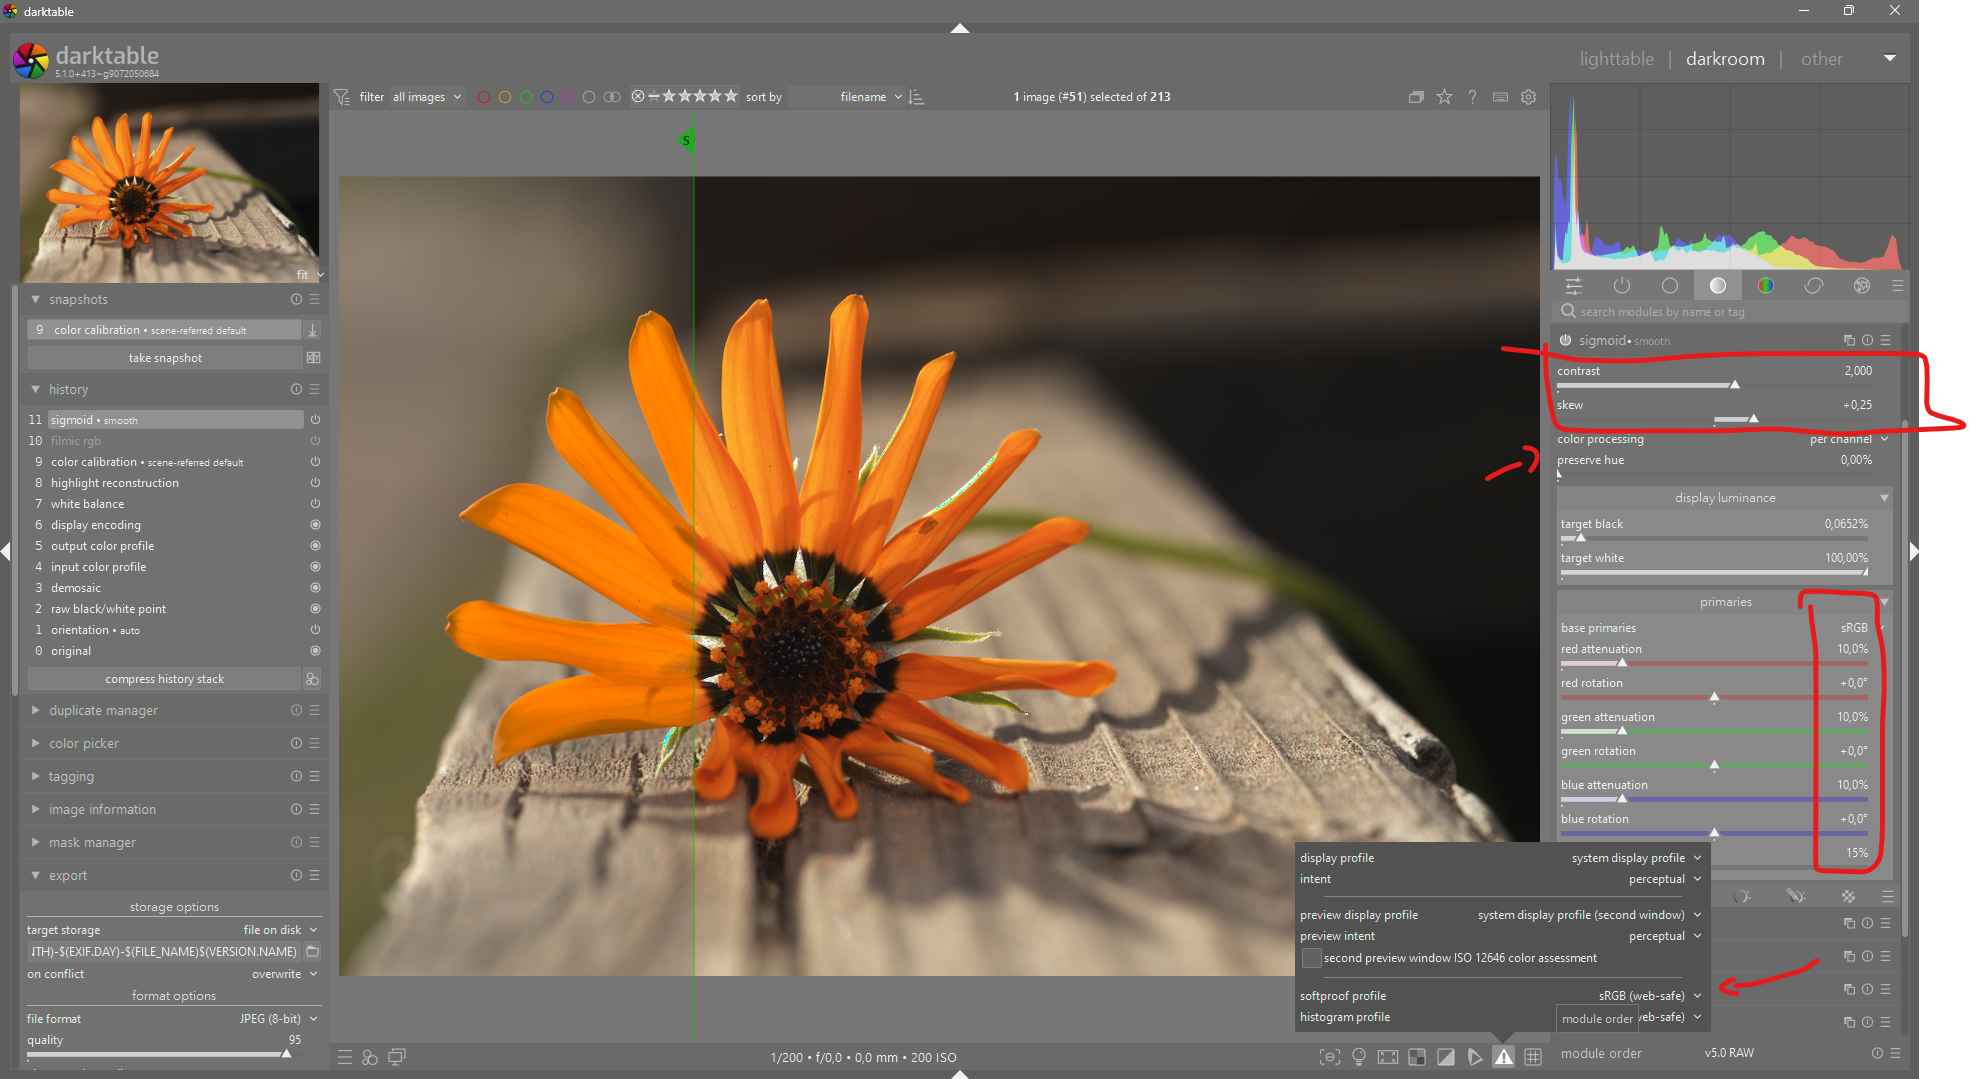Open global preferences gear icon

[1528, 97]
